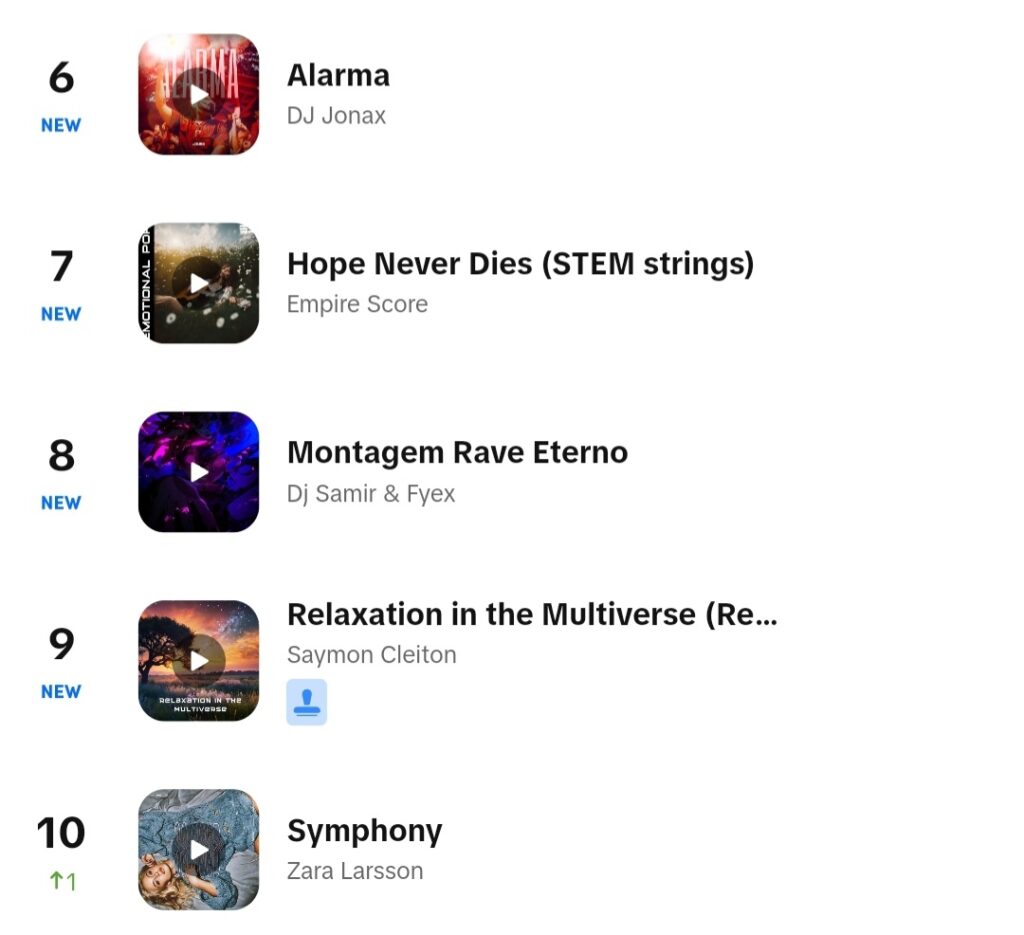Open the Alarma song title
Screen dimensions: 1024x935
pyautogui.click(x=338, y=76)
